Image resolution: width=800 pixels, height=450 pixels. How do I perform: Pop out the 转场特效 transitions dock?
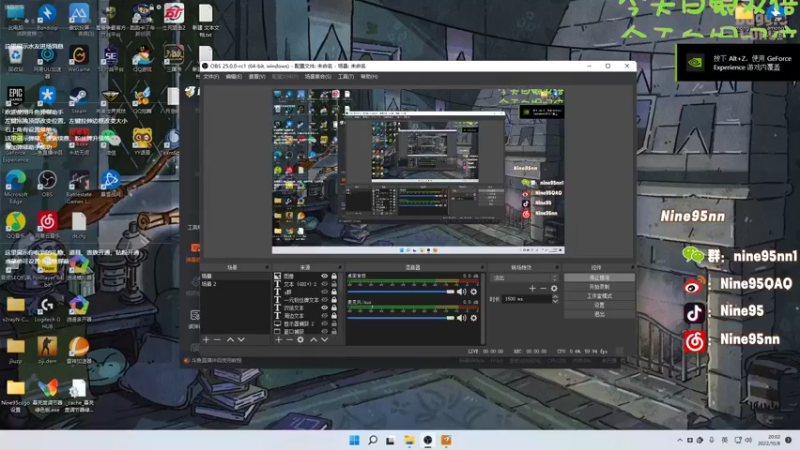point(557,267)
